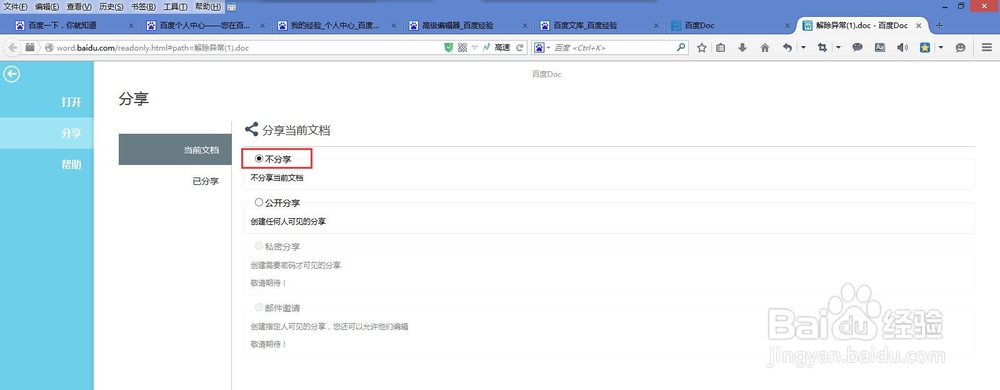Open the 编辑(E) menu

(x=47, y=7)
